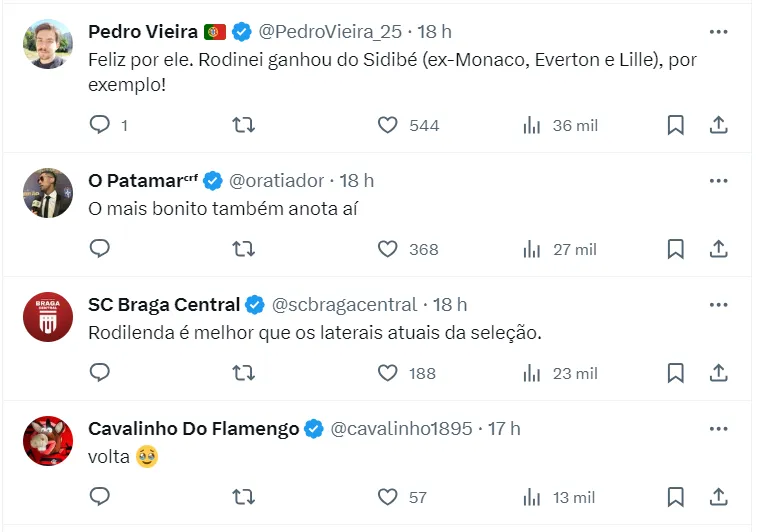The width and height of the screenshot is (762, 532).
Task: Open more options on Pedro Vieira's tweet
Action: pyautogui.click(x=718, y=32)
